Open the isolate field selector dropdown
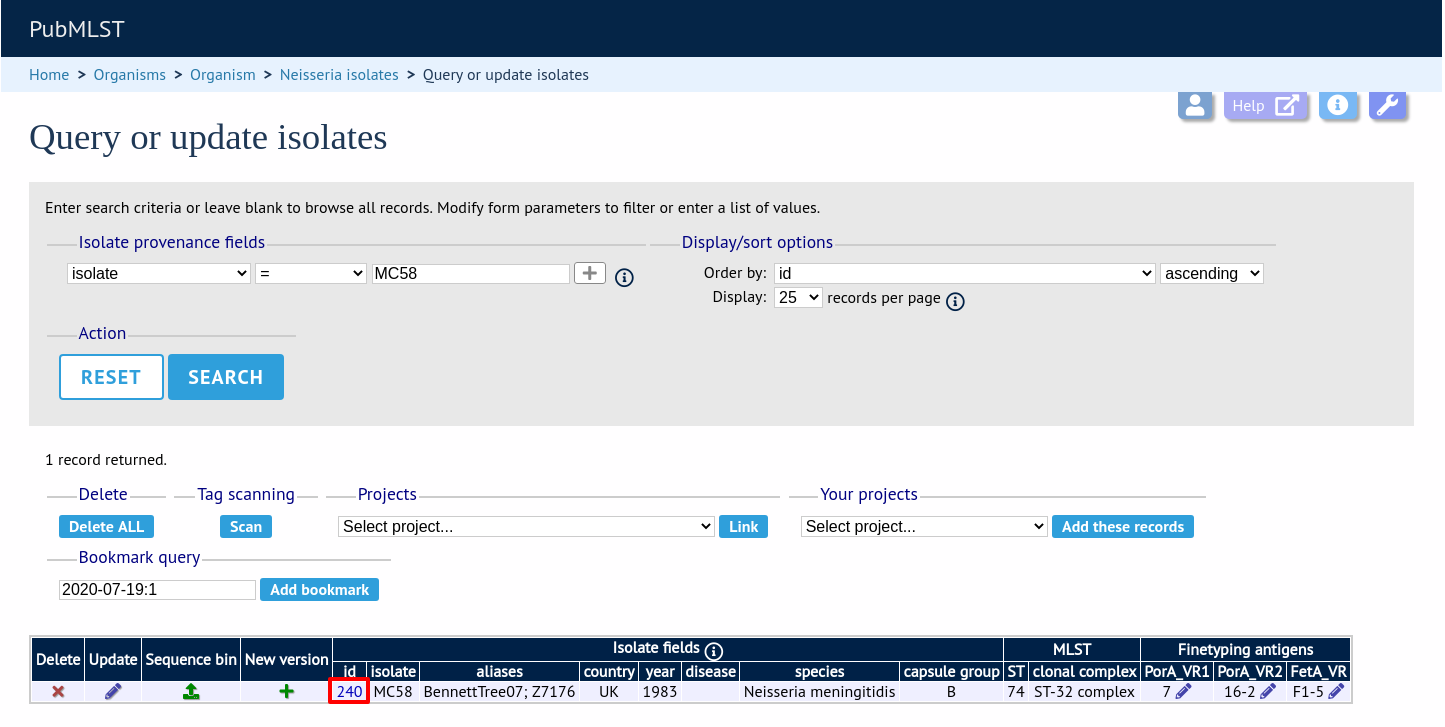This screenshot has height=727, width=1445. pyautogui.click(x=159, y=273)
